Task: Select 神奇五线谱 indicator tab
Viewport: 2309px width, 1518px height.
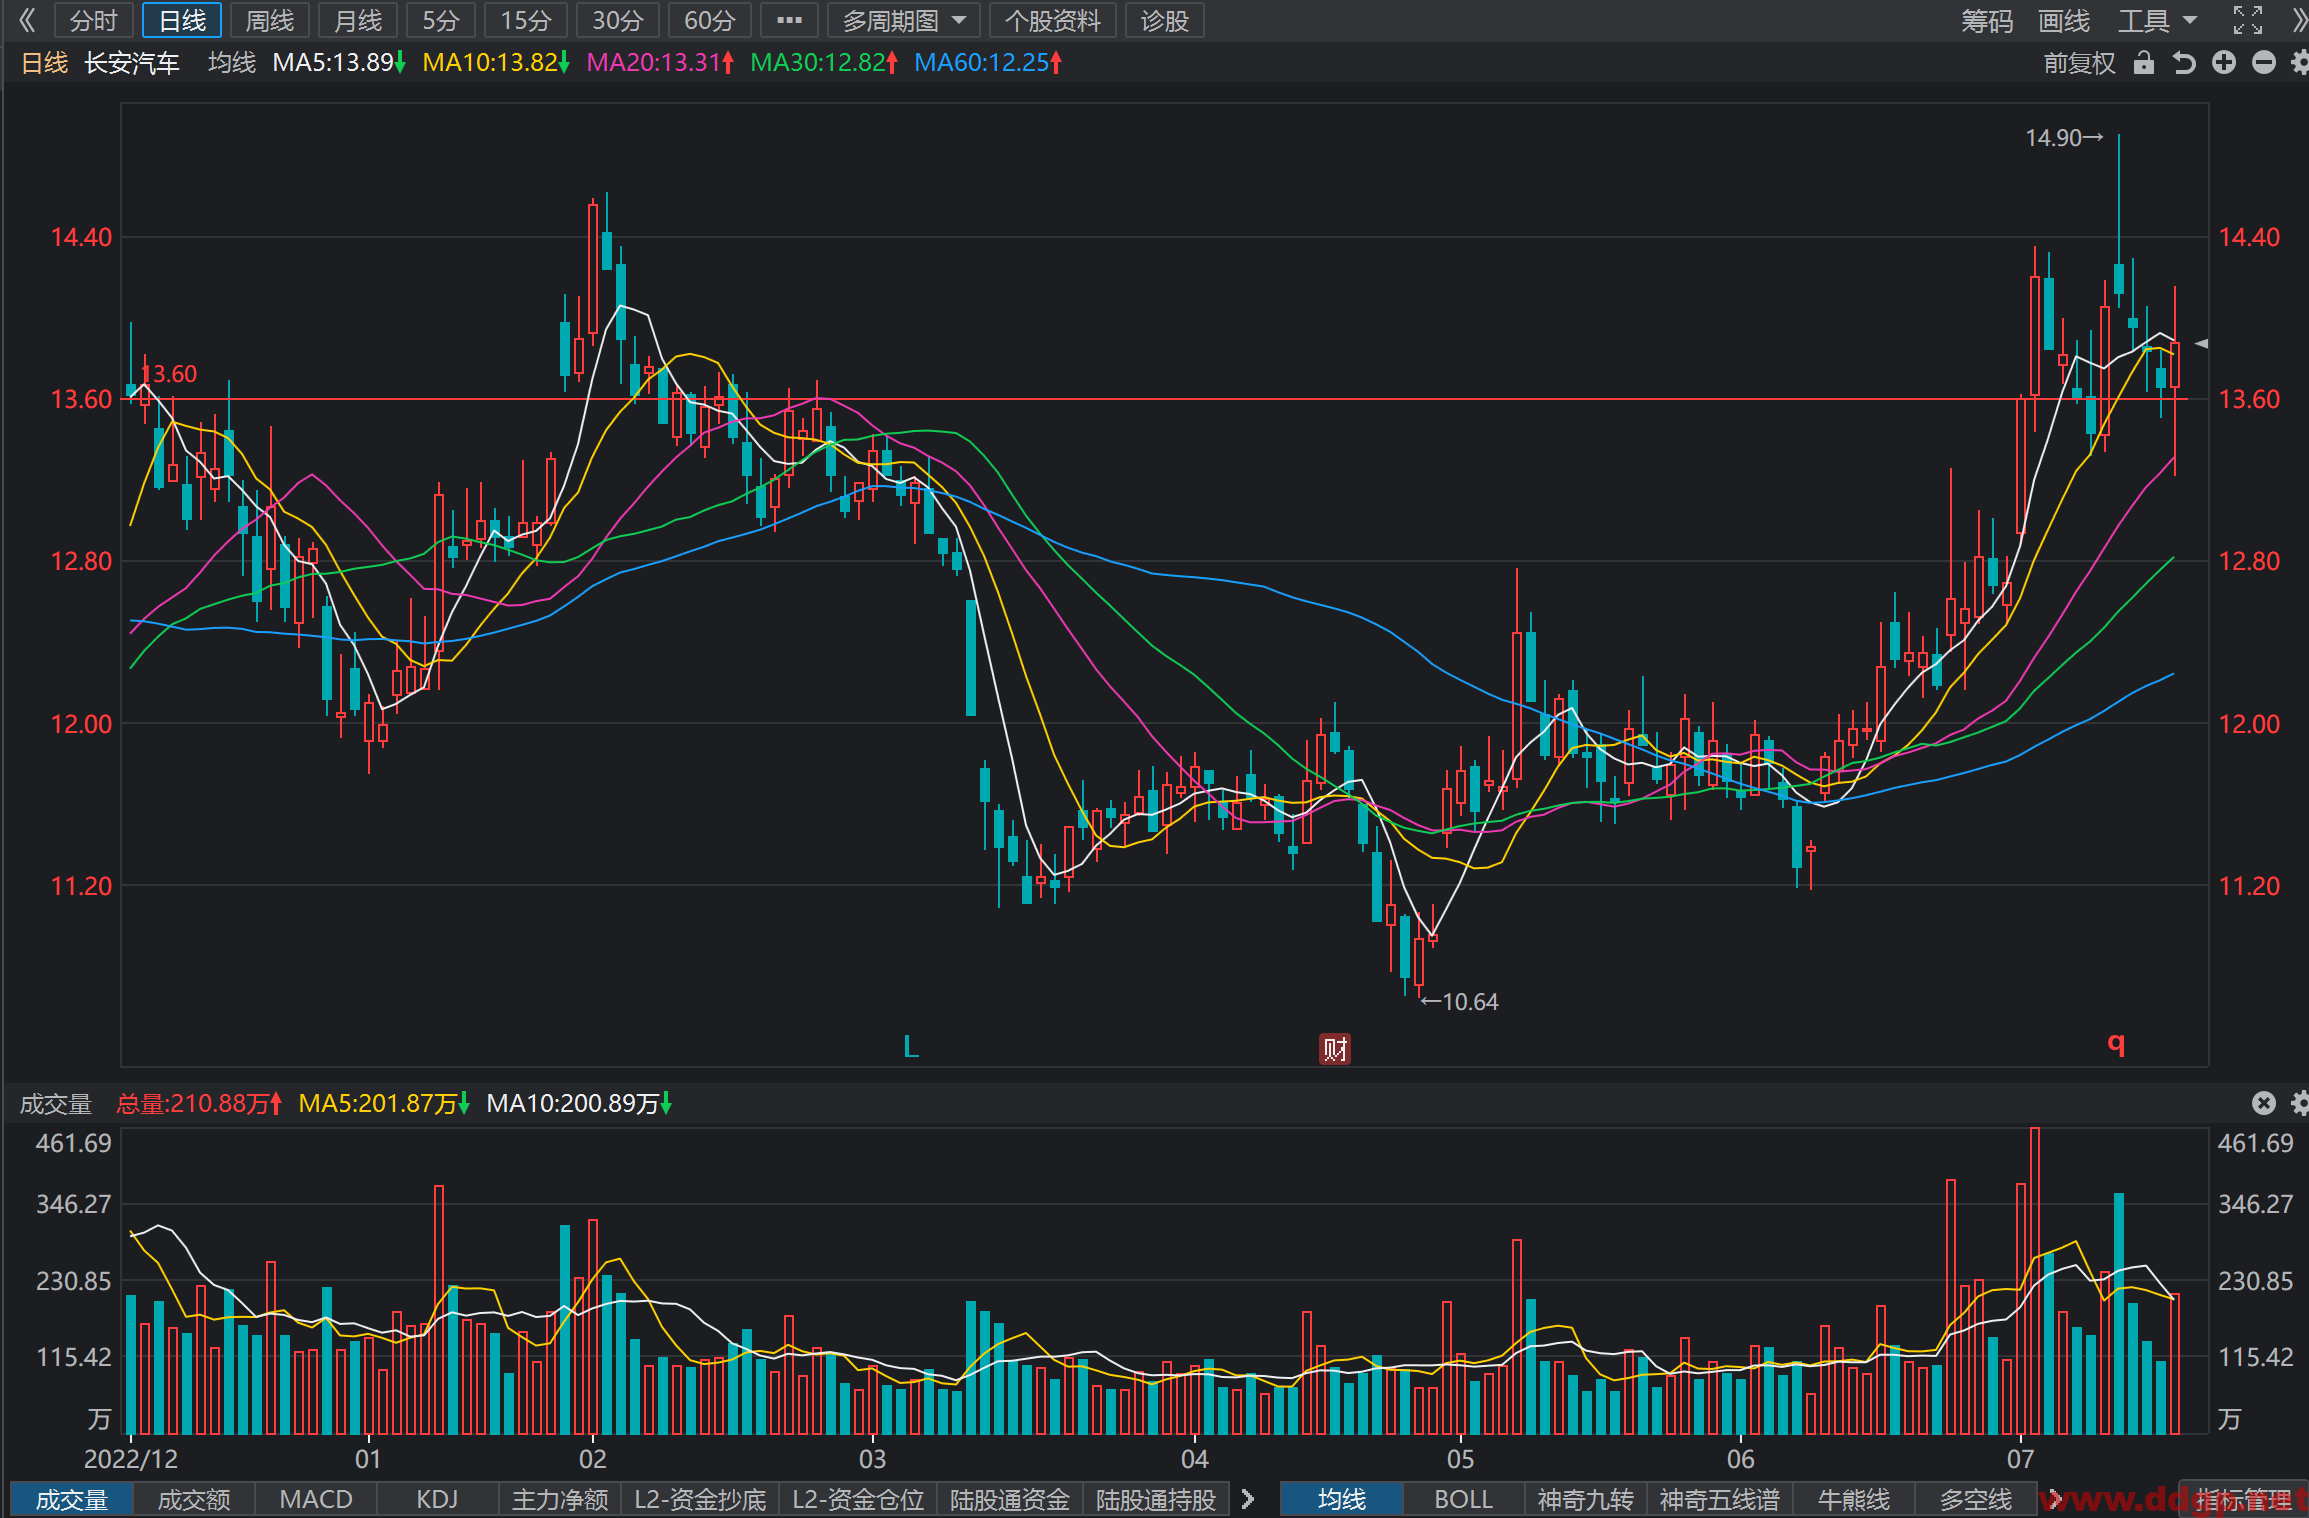Action: tap(1720, 1499)
